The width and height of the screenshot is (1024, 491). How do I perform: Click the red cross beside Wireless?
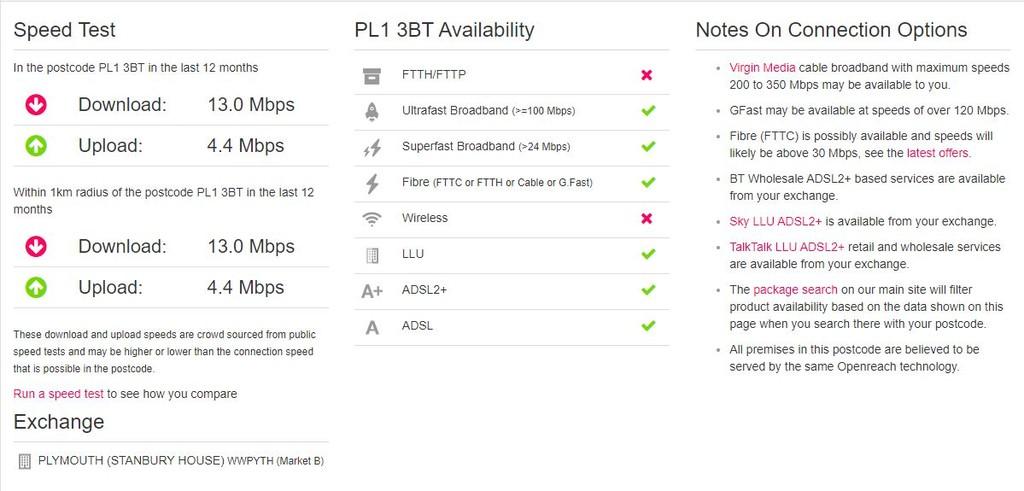pos(647,218)
